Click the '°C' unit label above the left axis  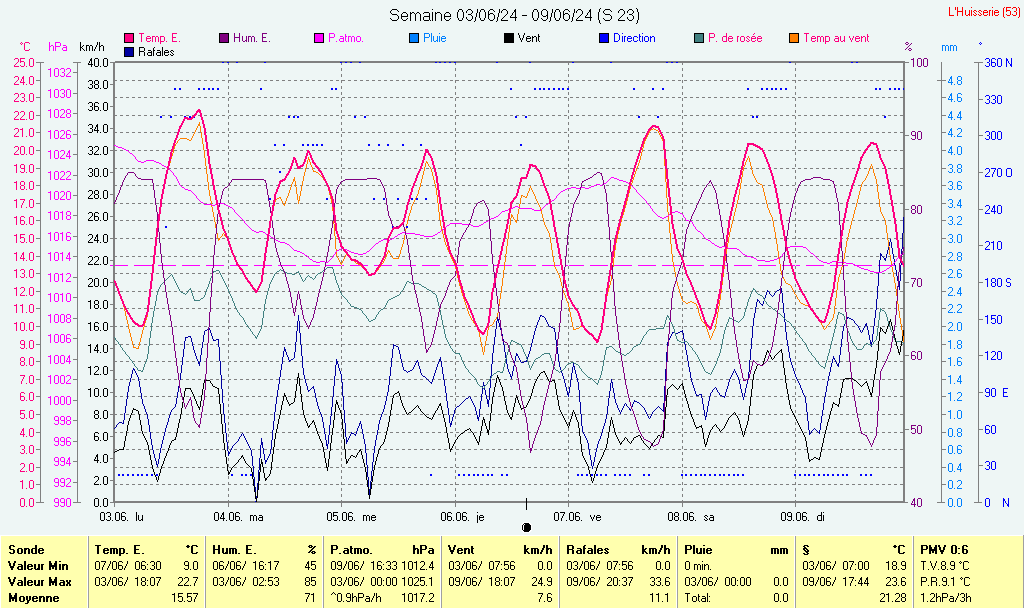25,47
